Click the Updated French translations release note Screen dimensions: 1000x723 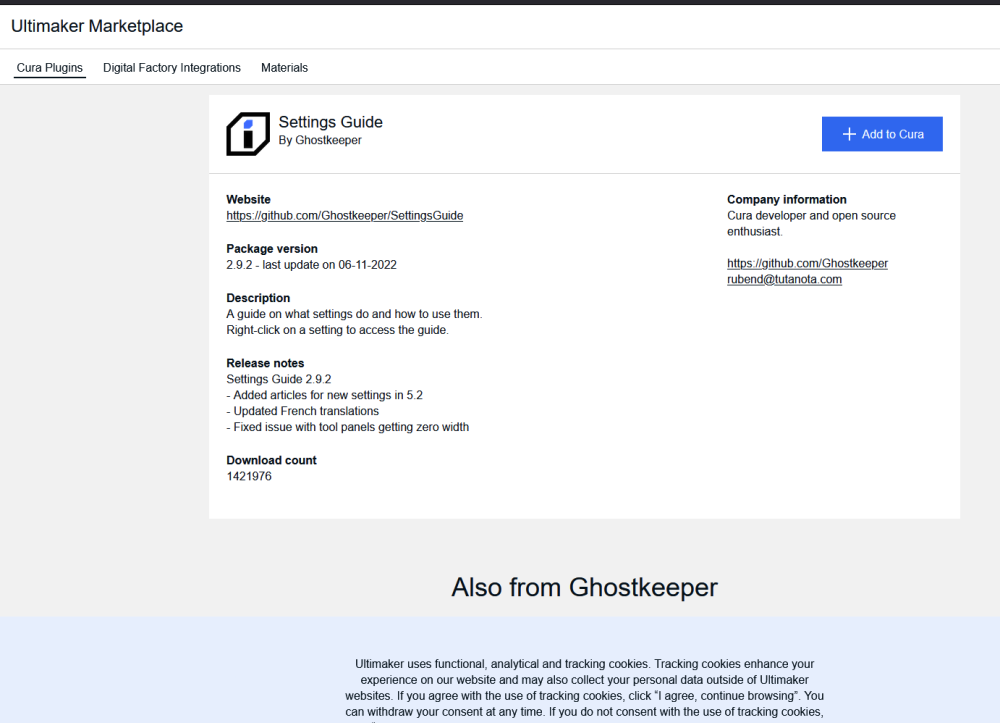tap(303, 411)
